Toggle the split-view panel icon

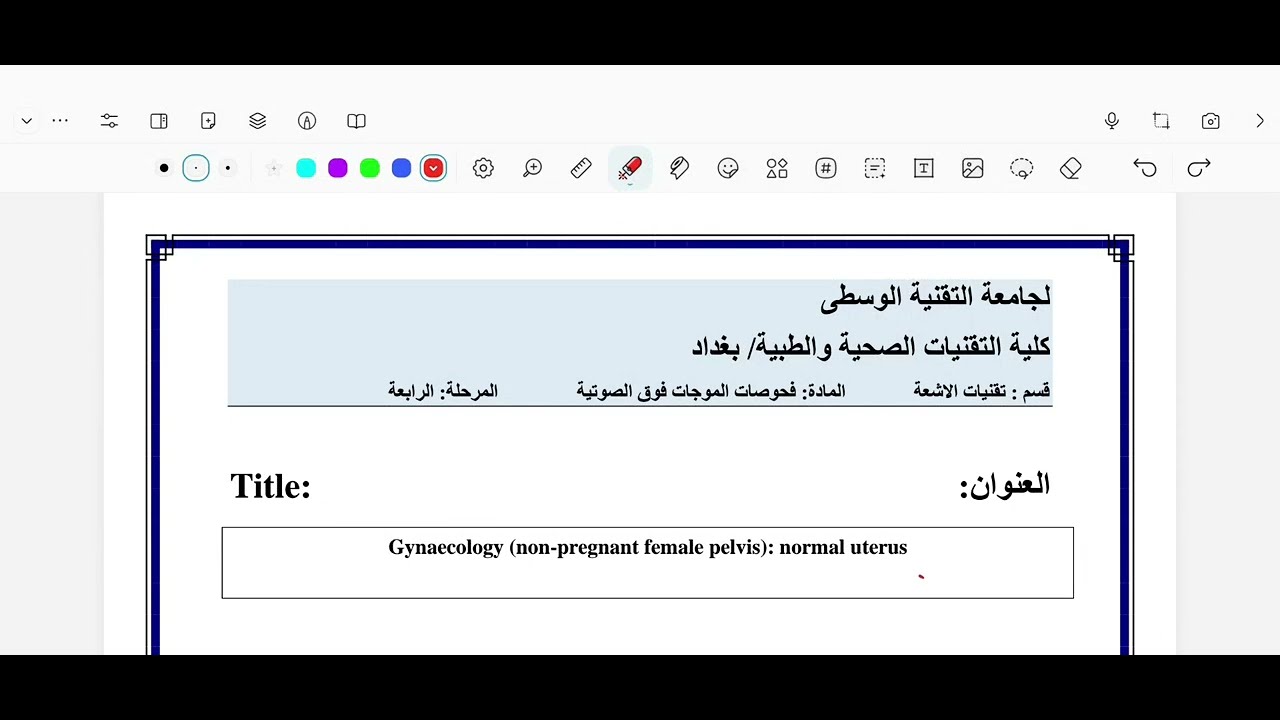(159, 121)
